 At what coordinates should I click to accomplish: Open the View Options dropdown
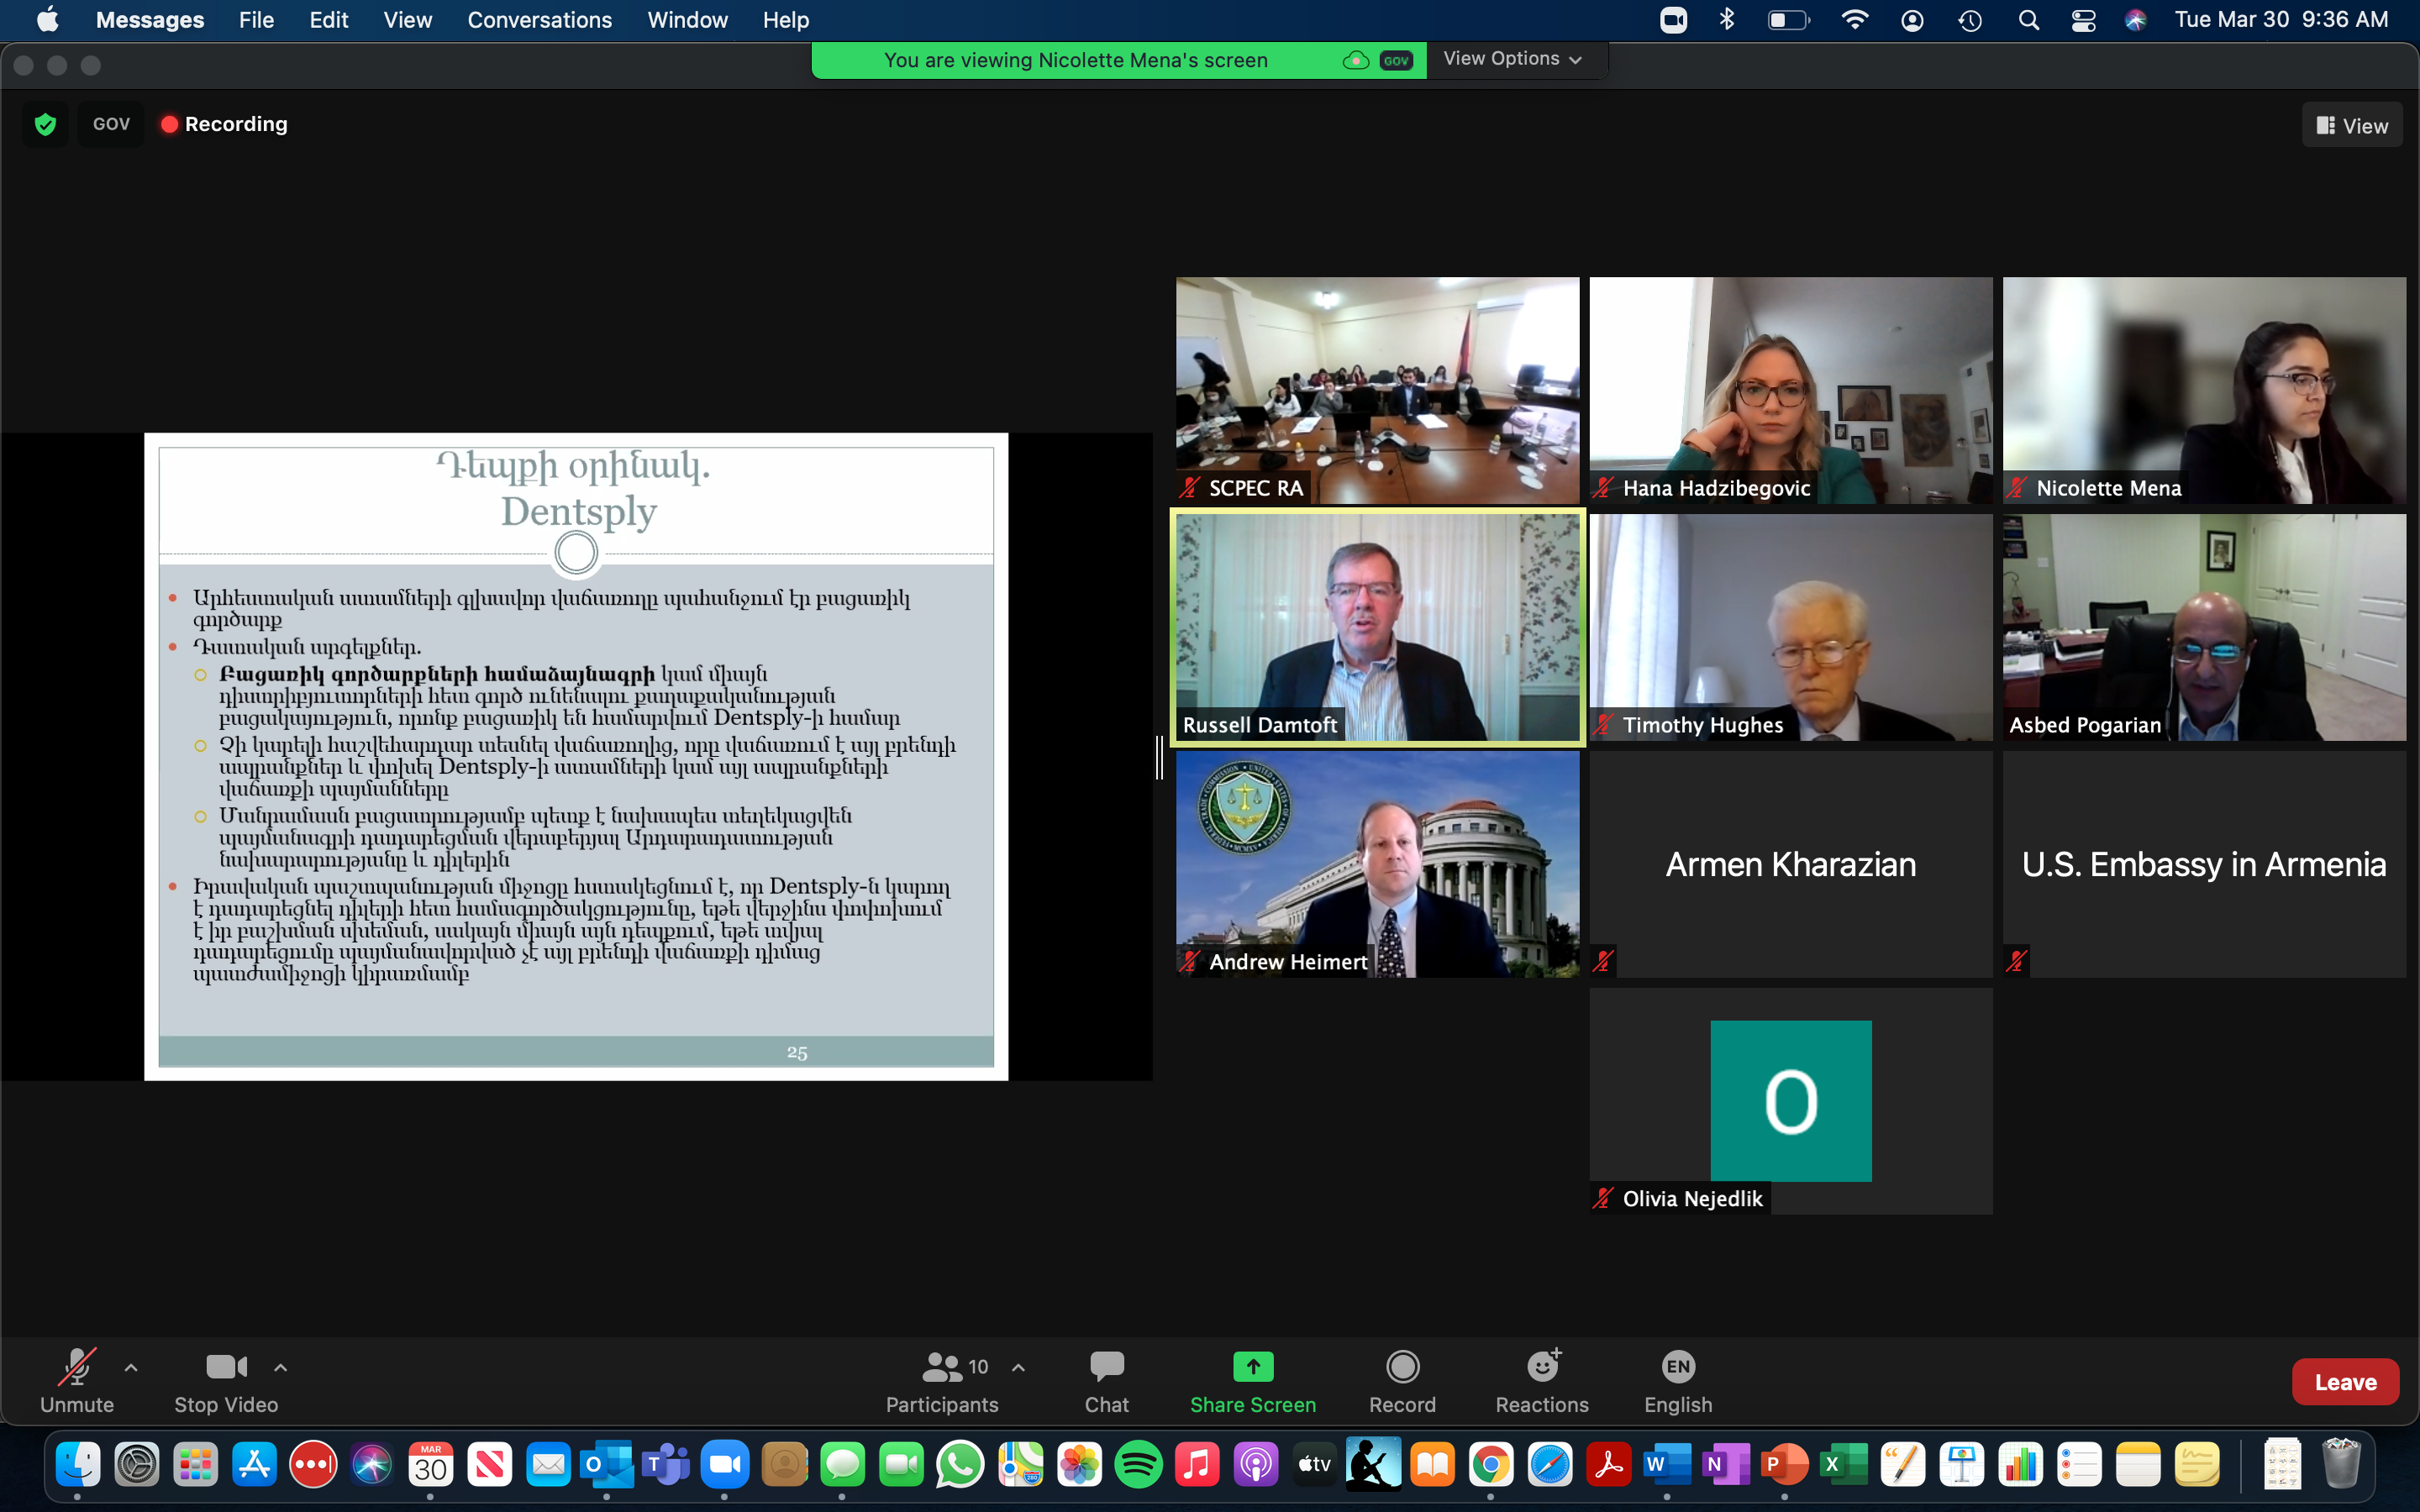[1512, 59]
